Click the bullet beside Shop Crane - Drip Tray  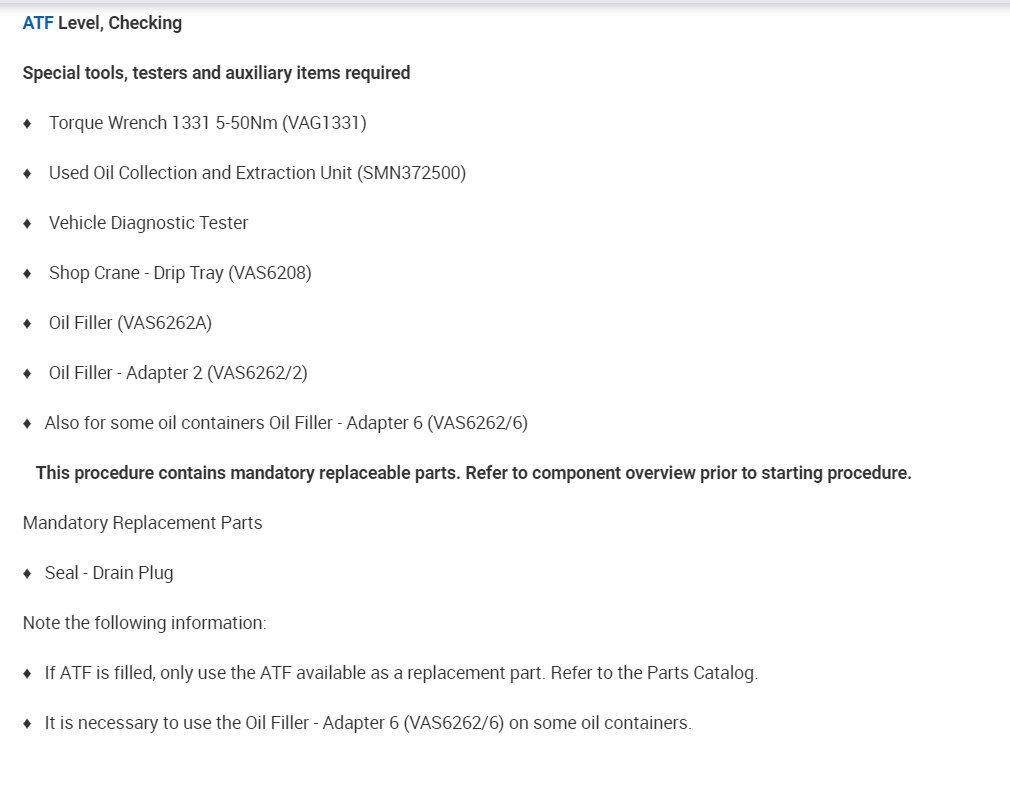pos(27,273)
